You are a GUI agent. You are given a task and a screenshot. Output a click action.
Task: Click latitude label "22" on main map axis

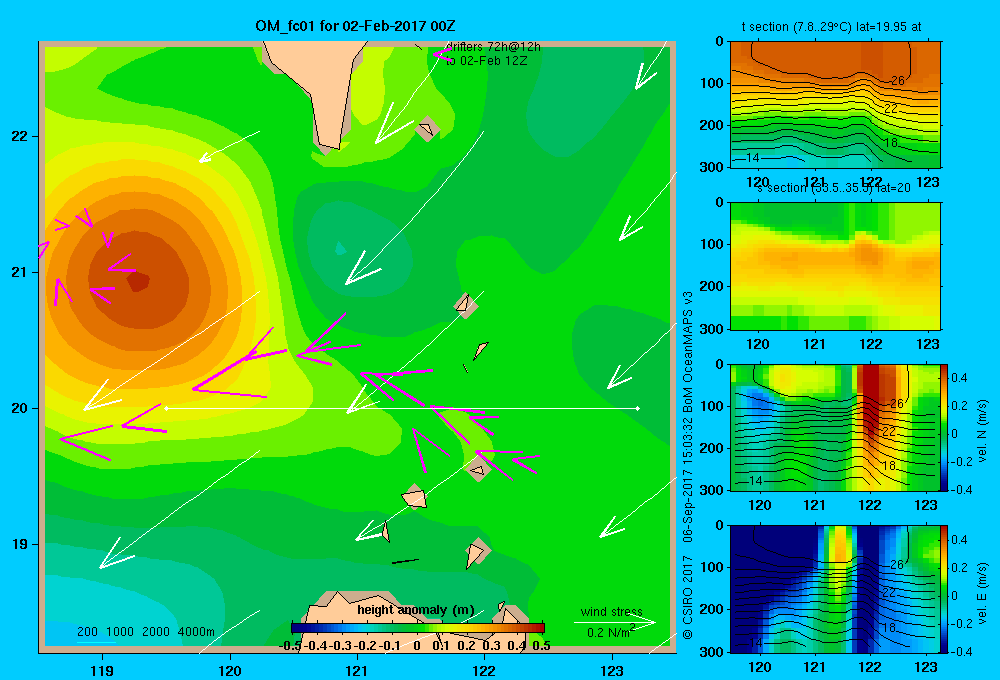(20, 136)
